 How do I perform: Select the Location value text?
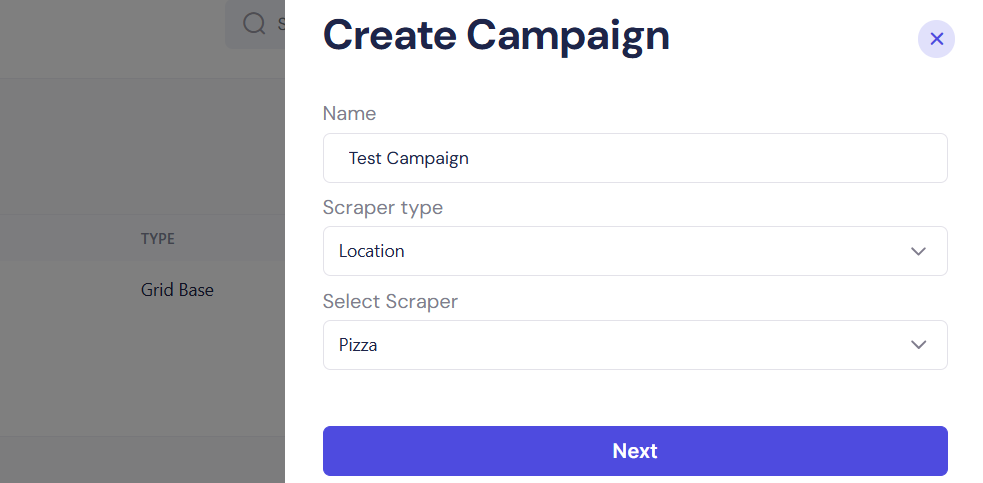pos(371,251)
